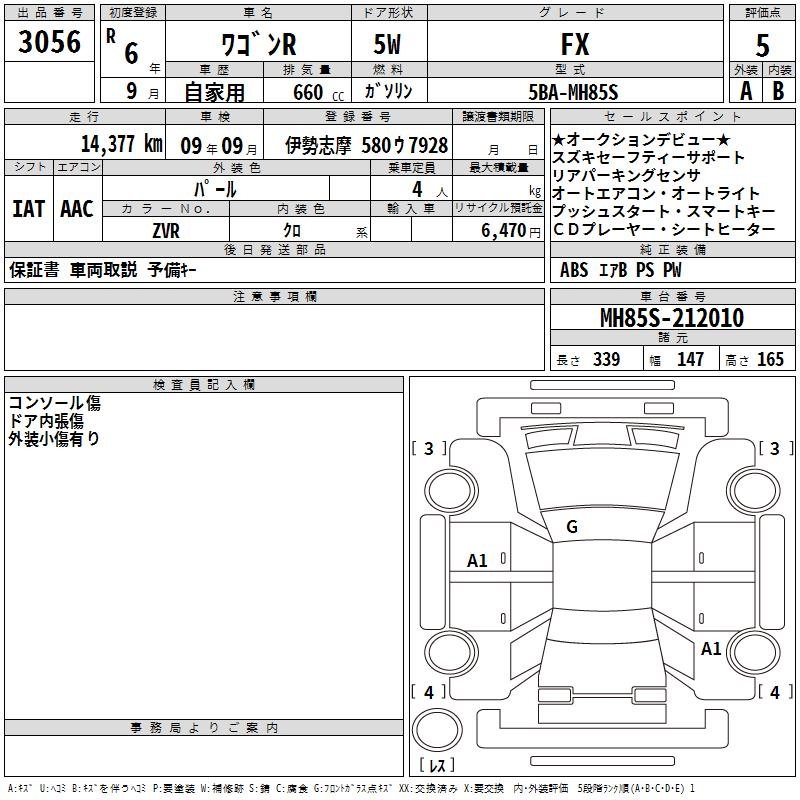Select オートエアコン・オートライト line

pos(656,193)
